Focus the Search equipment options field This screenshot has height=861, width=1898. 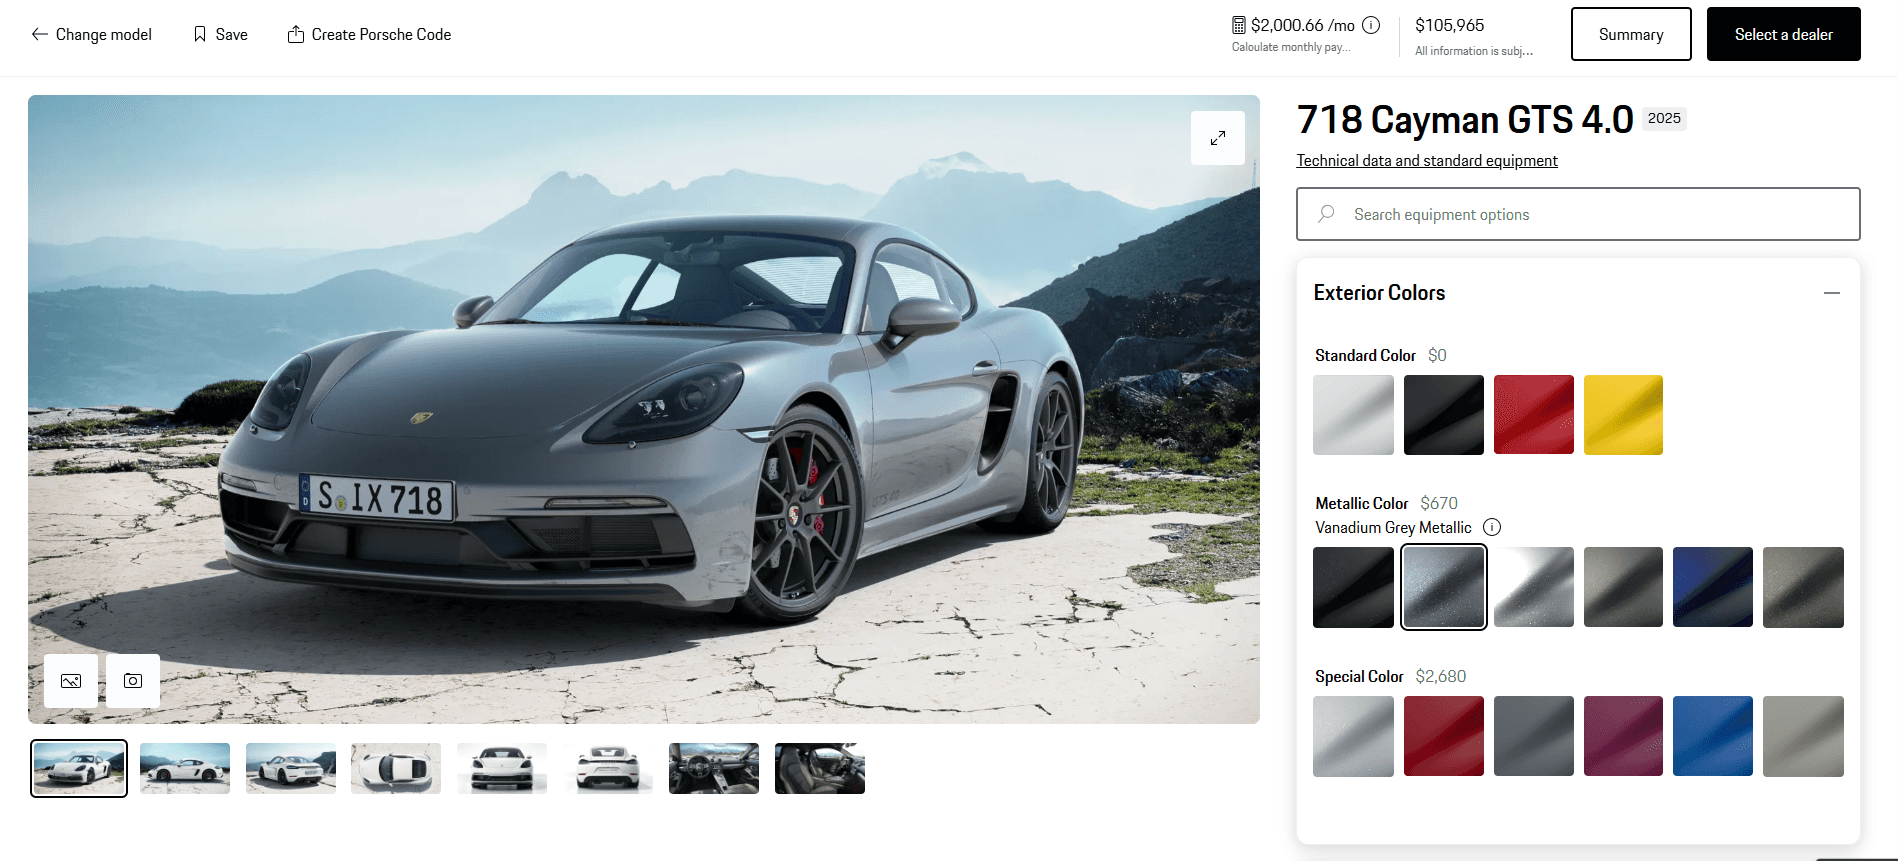click(x=1578, y=214)
